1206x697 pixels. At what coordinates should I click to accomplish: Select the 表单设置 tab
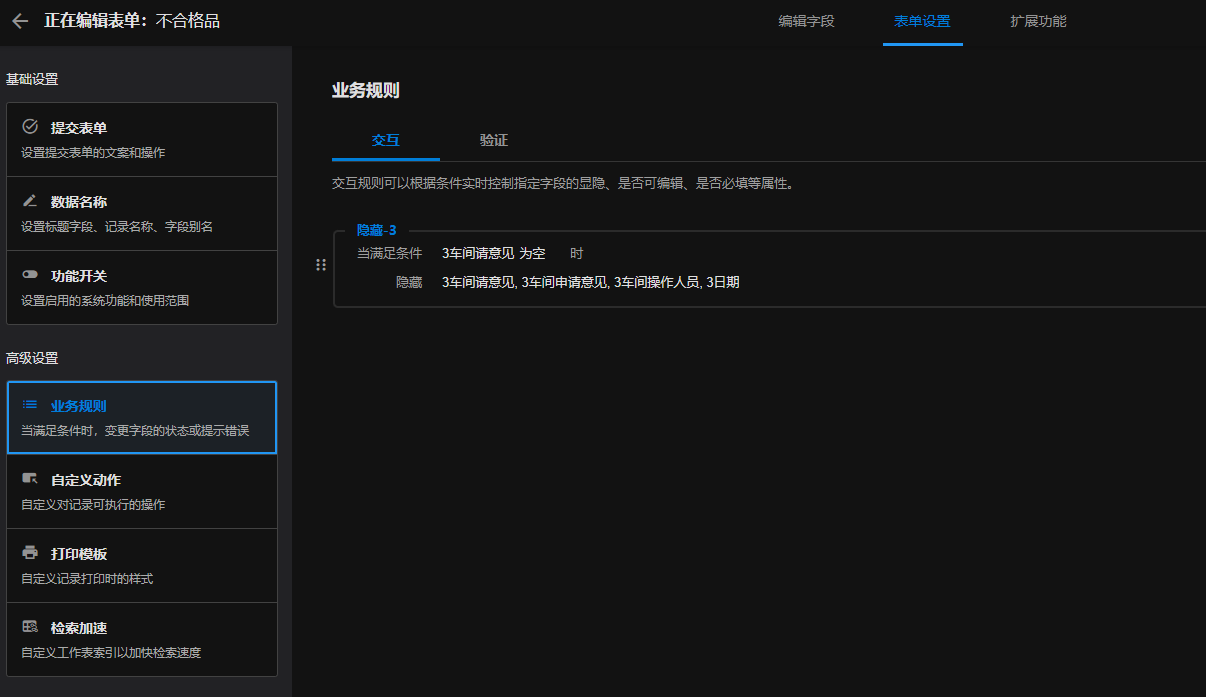922,21
